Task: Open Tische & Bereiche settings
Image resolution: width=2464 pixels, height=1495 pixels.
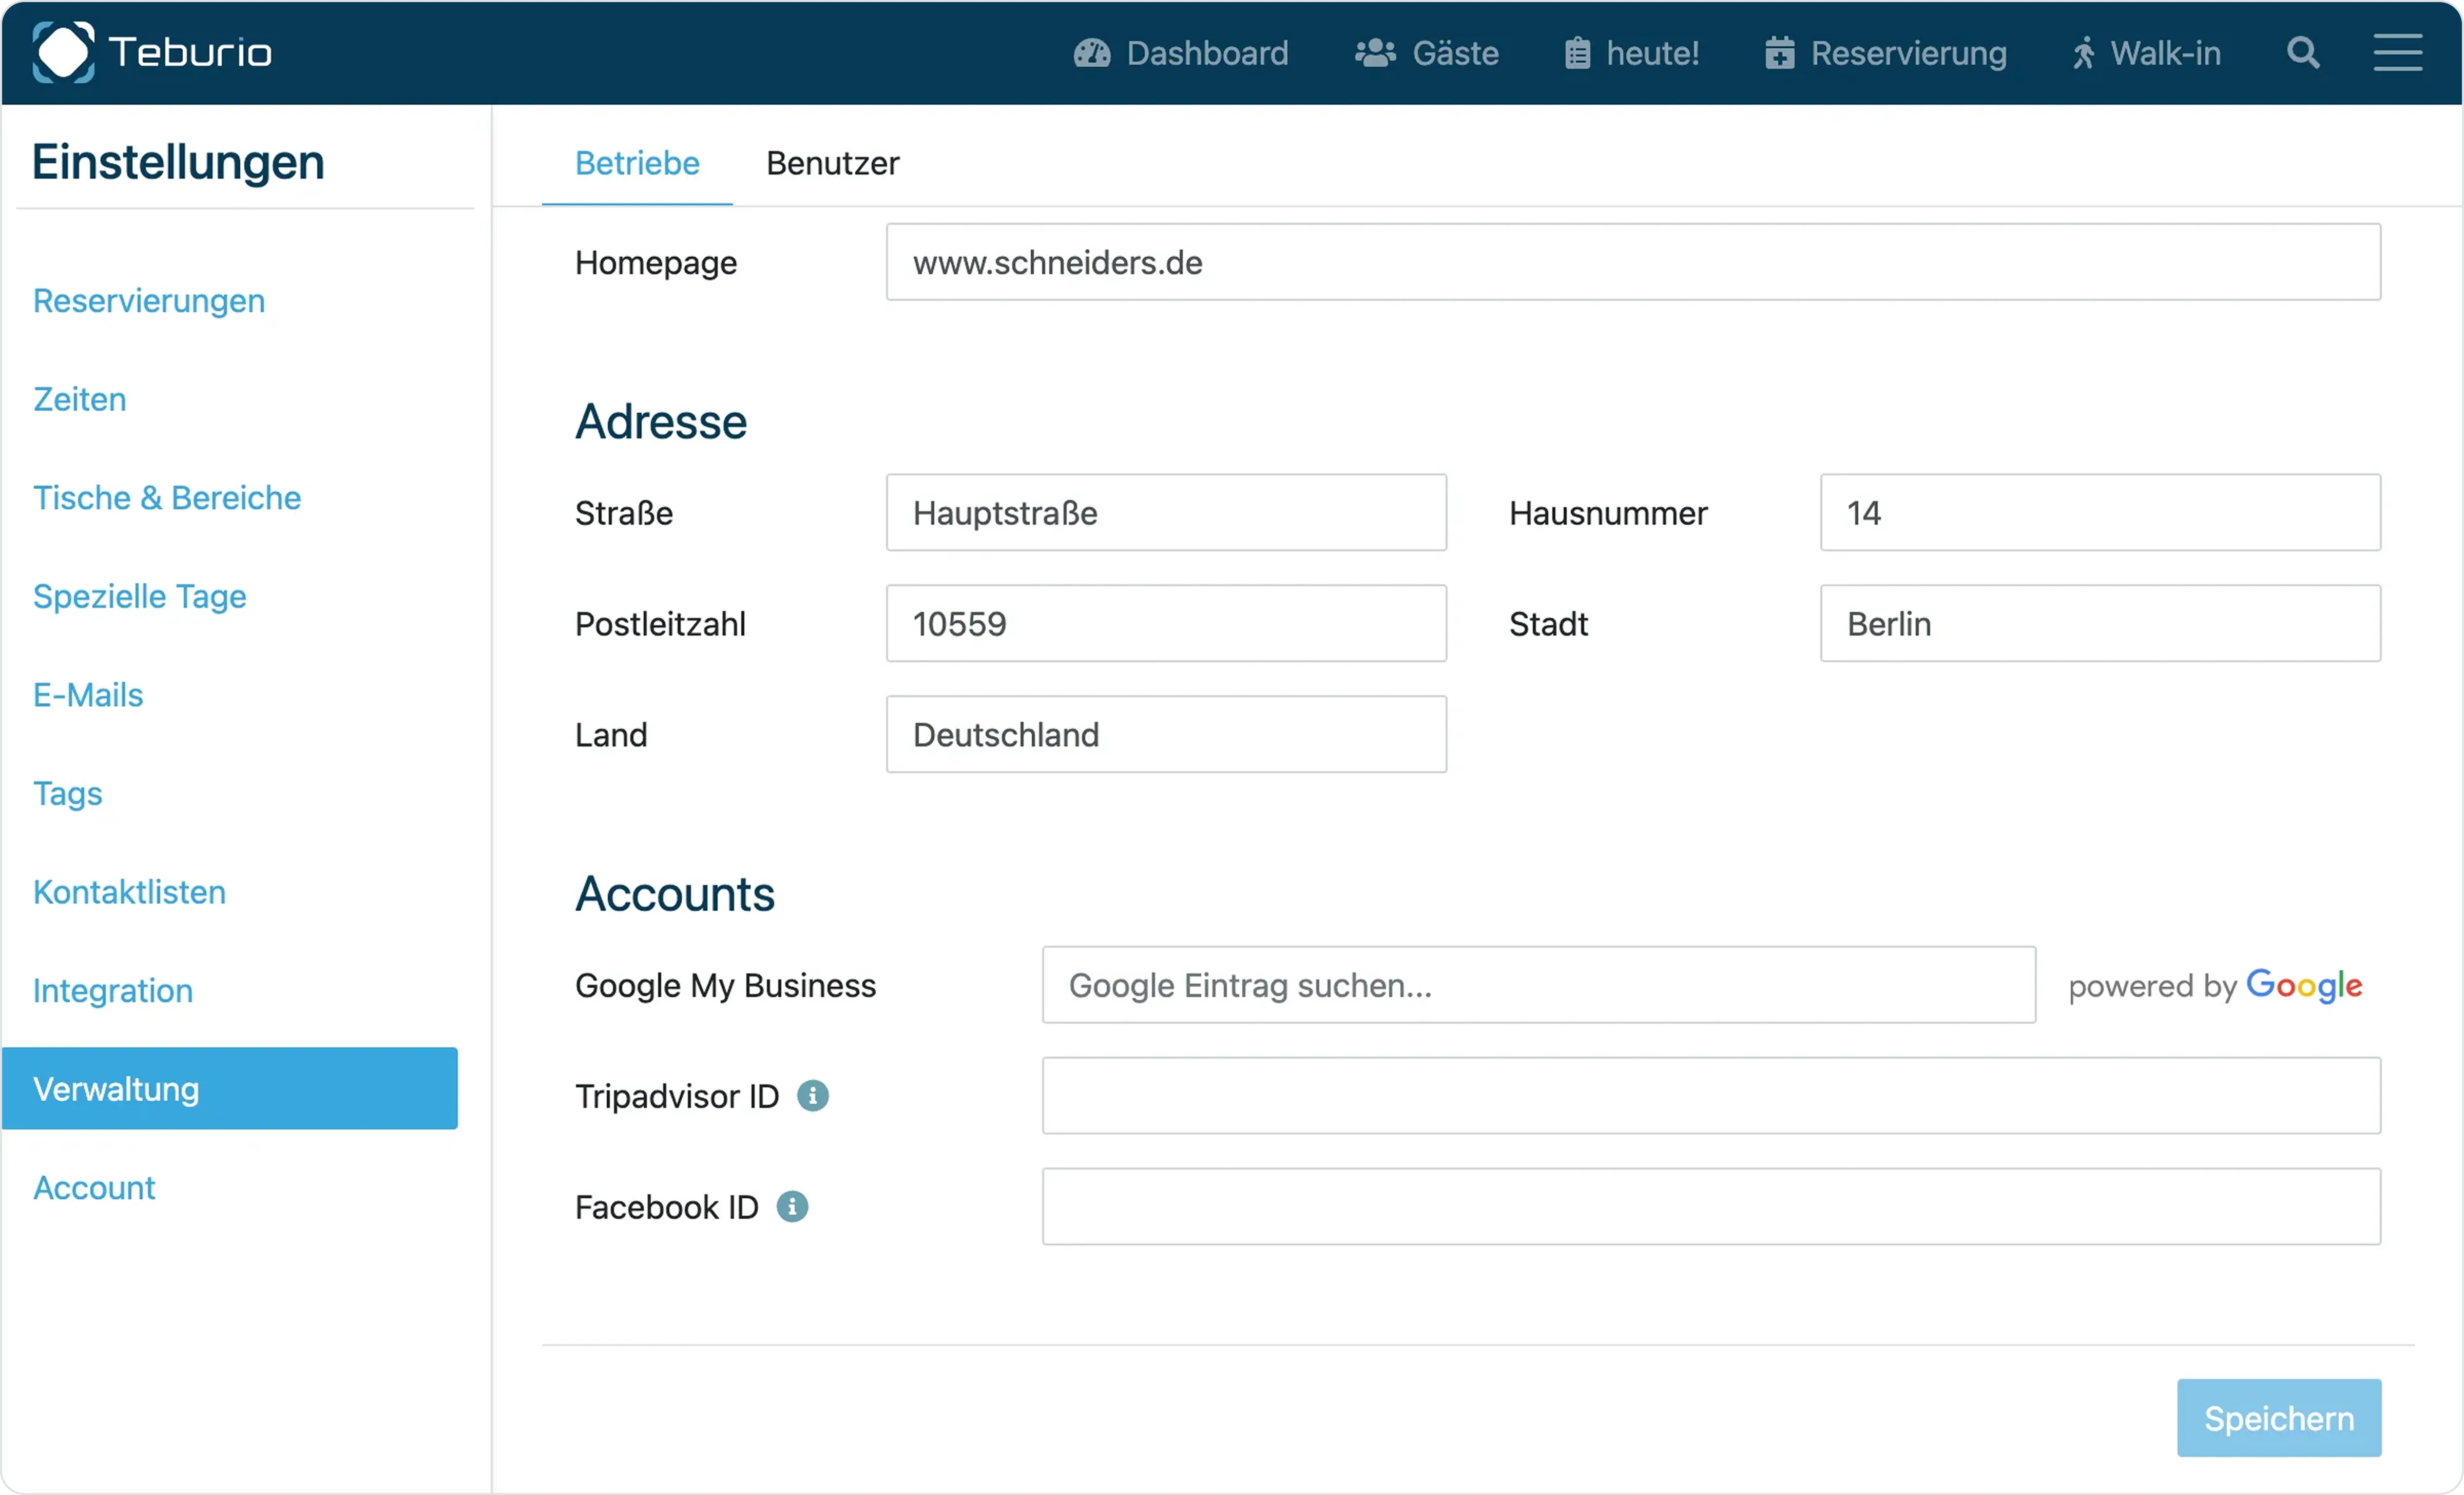Action: coord(167,498)
